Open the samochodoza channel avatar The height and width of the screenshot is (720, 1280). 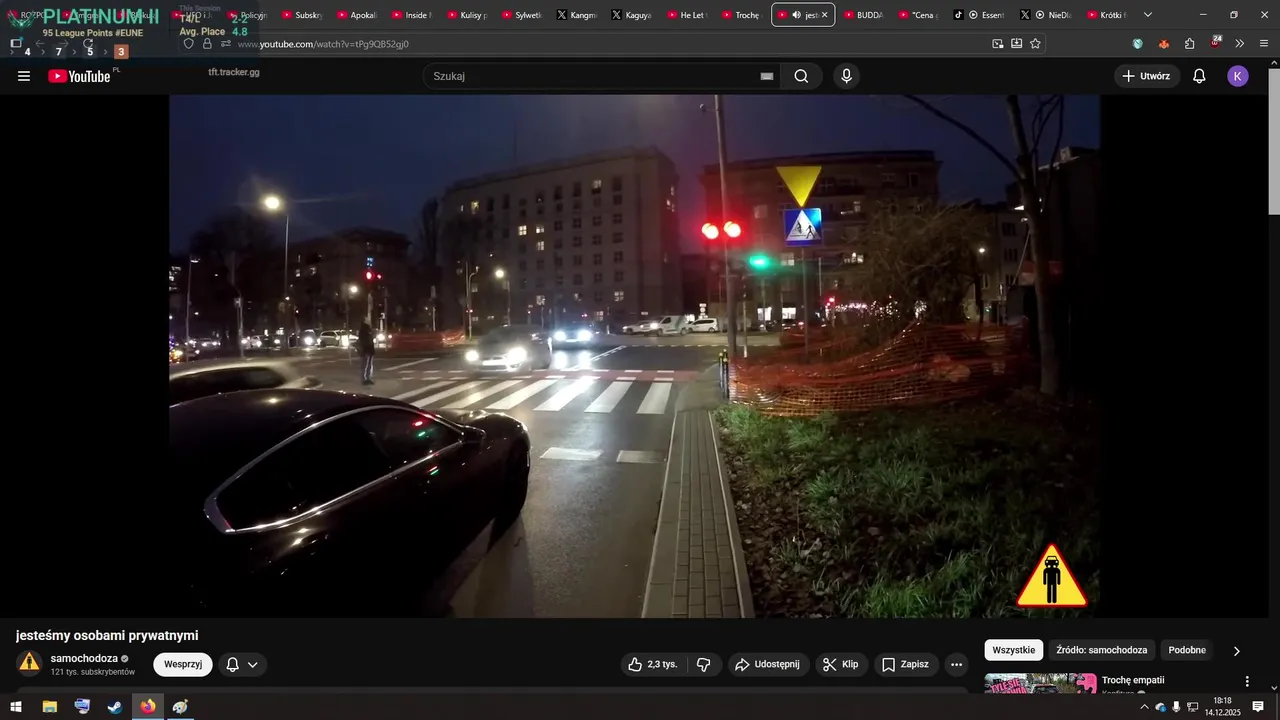pyautogui.click(x=30, y=662)
